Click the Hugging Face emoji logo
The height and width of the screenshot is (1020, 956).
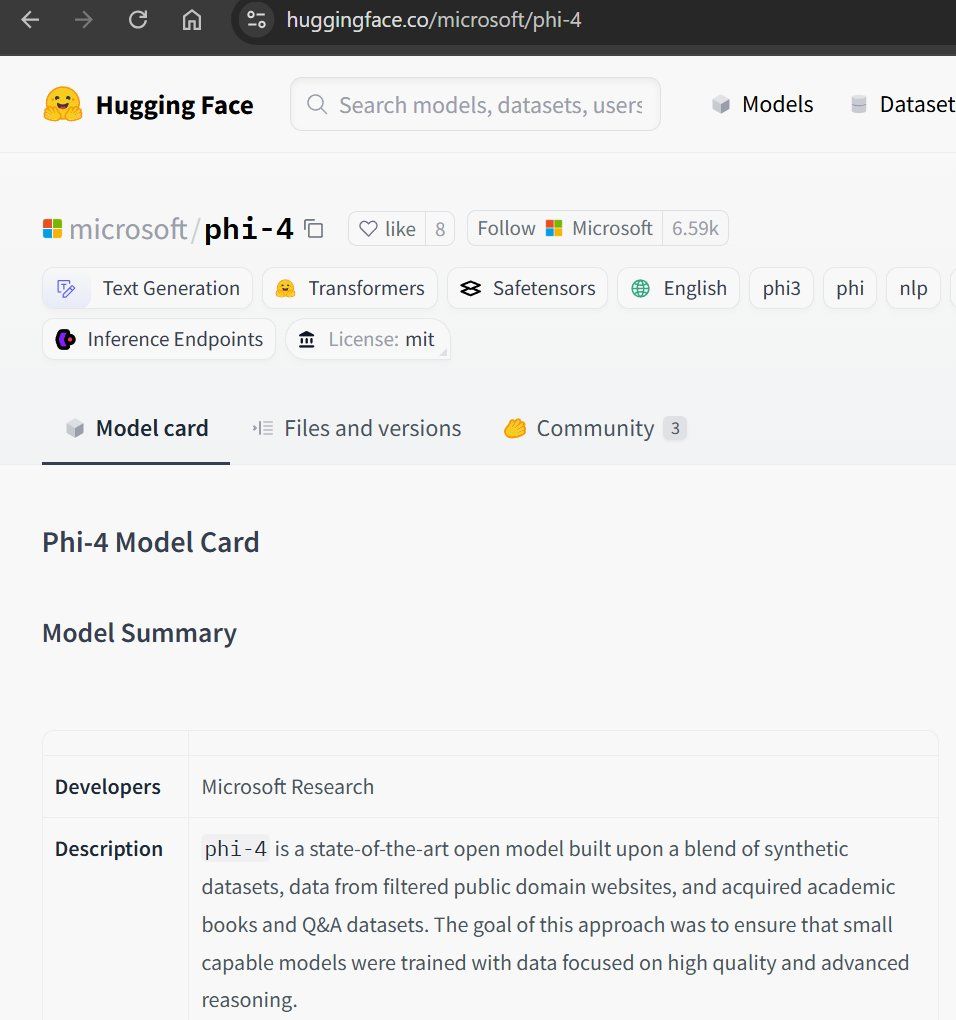pyautogui.click(x=63, y=105)
